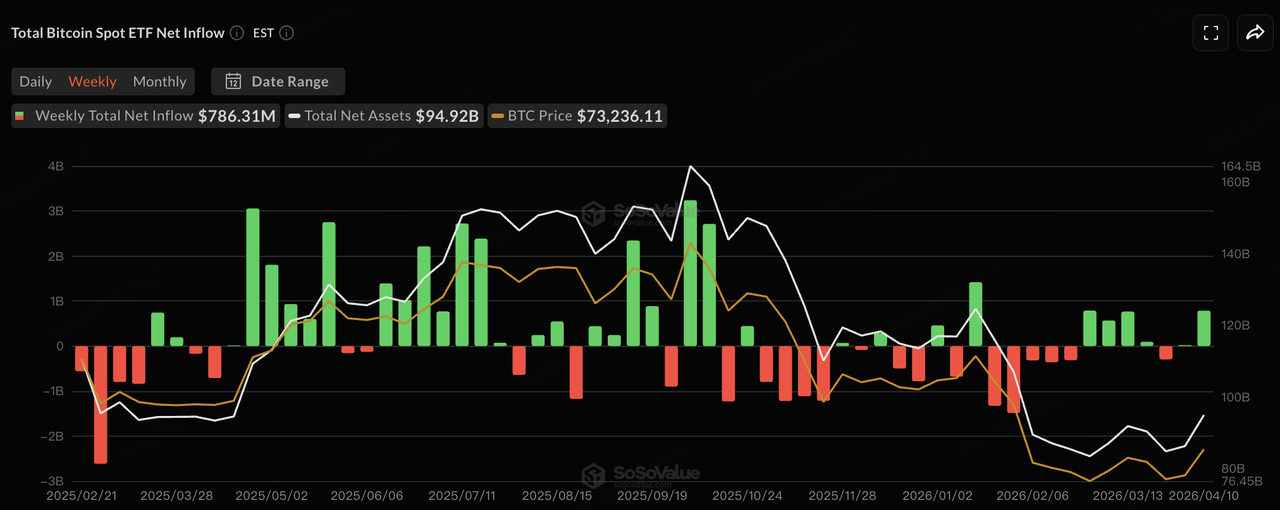Switch to the Monthly view
This screenshot has width=1280, height=510.
click(x=160, y=81)
